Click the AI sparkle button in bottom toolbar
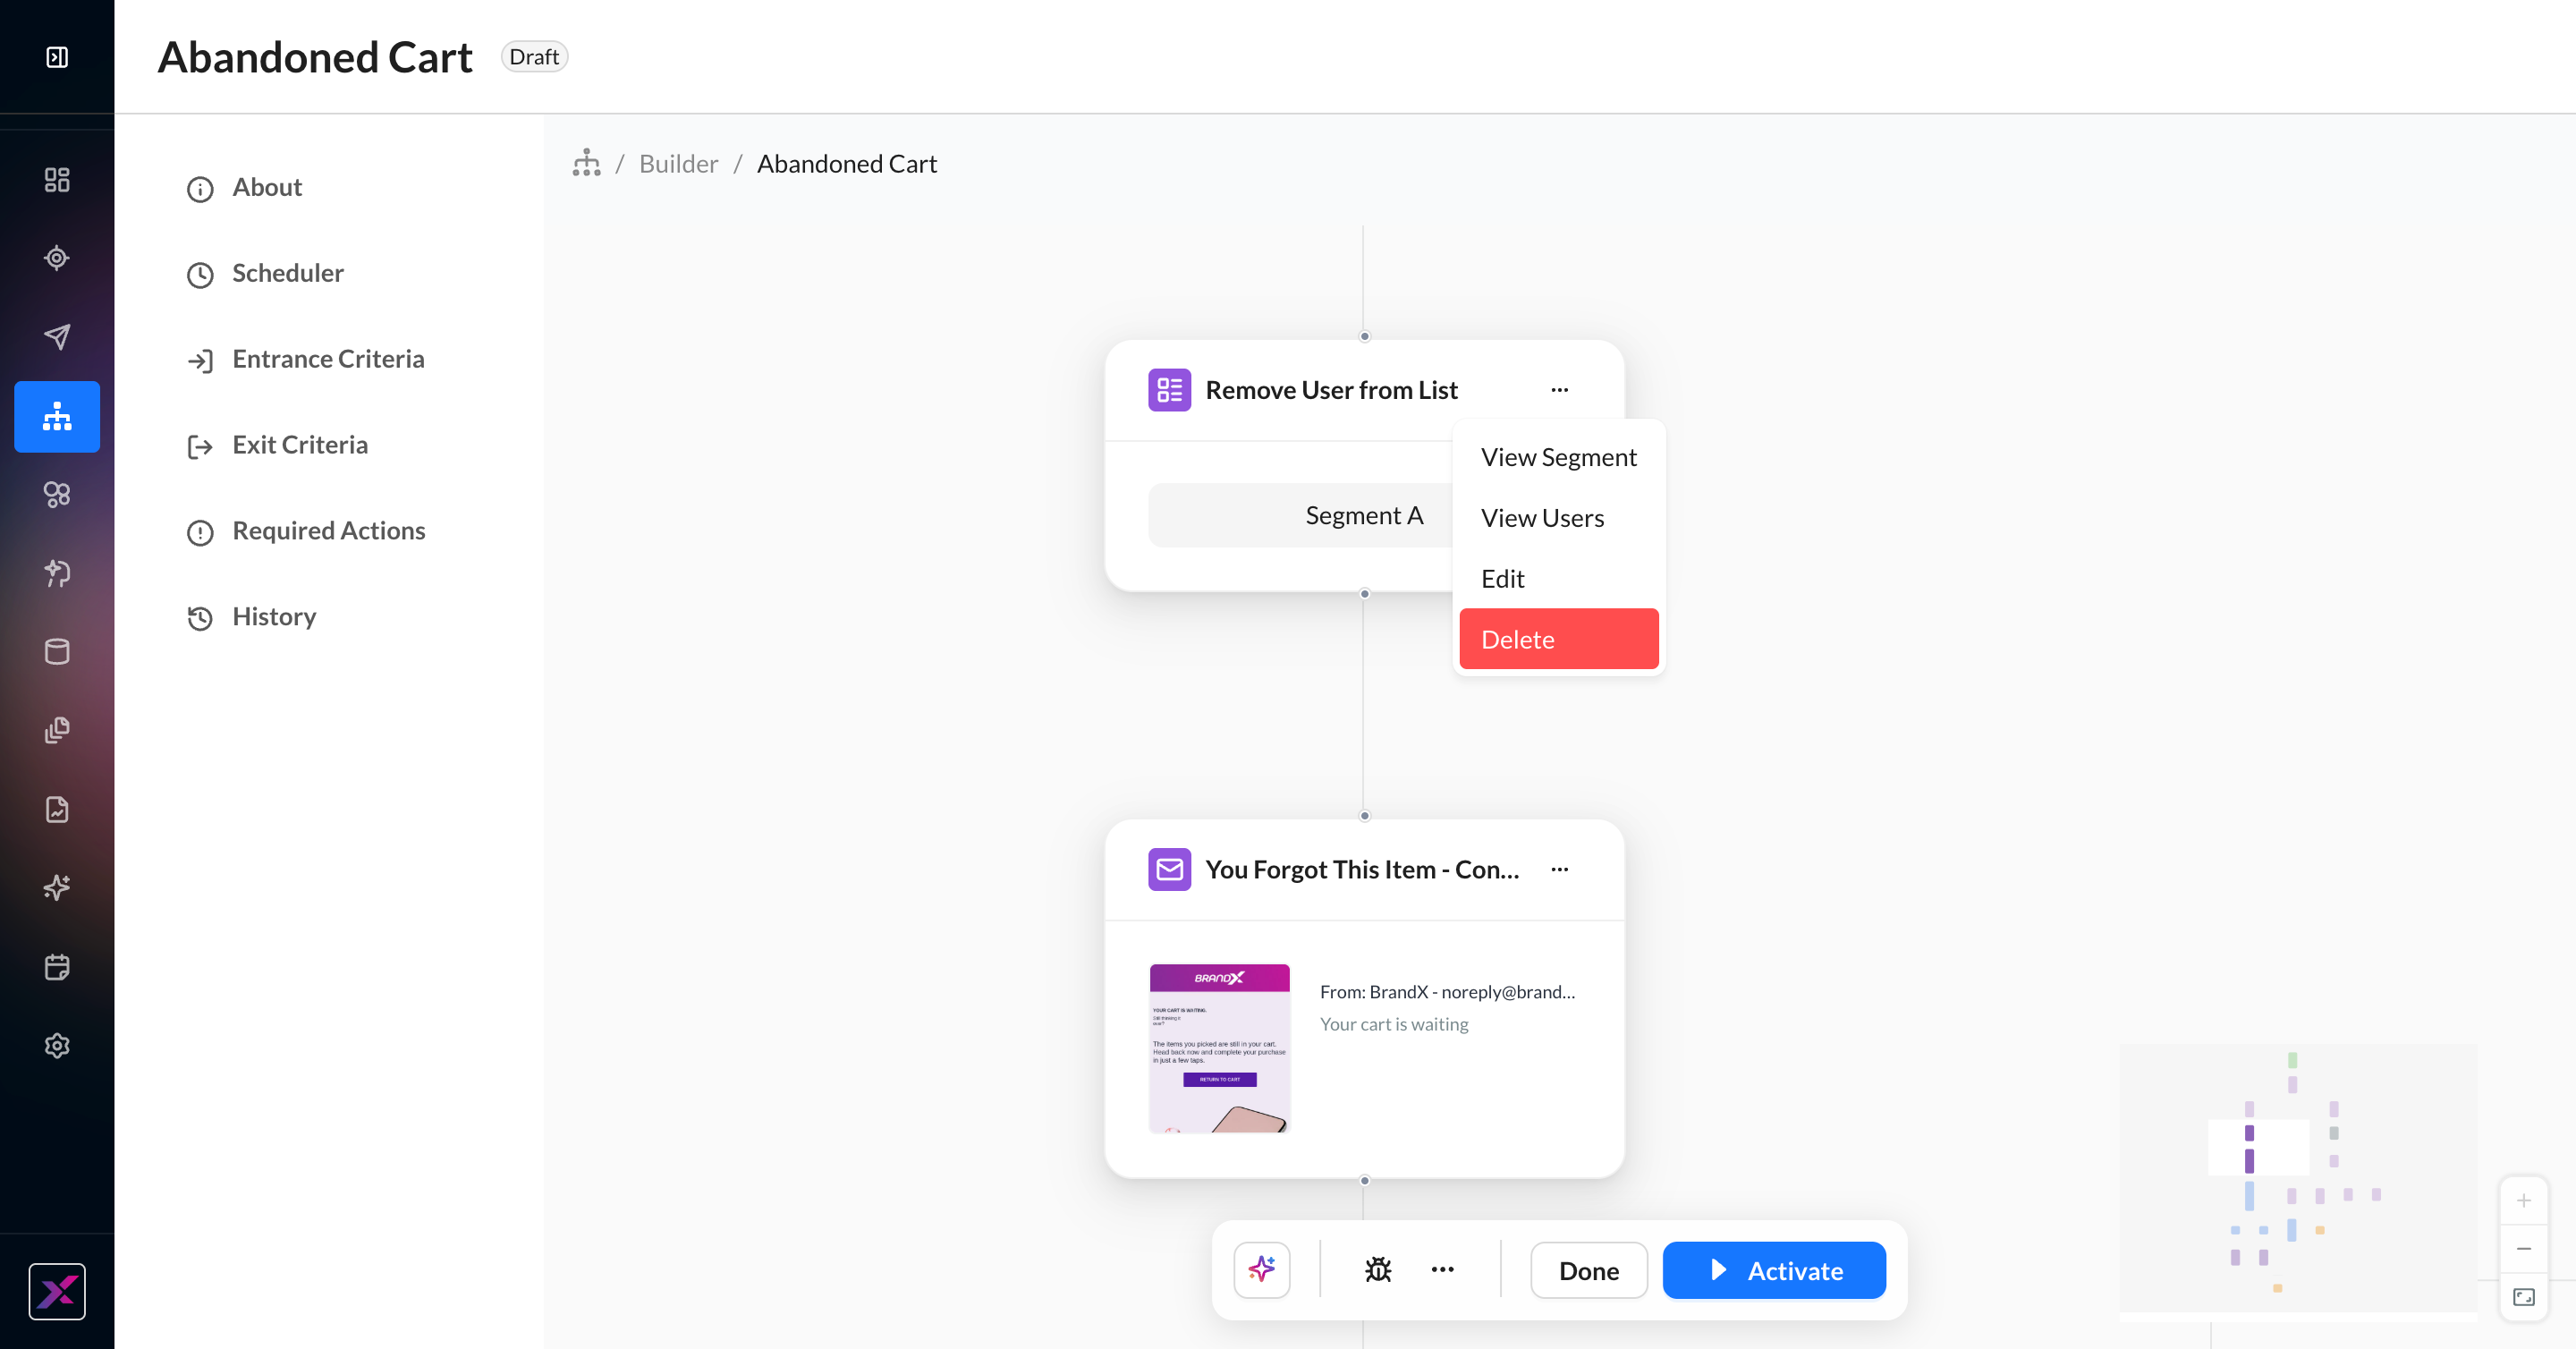This screenshot has width=2576, height=1349. pos(1262,1270)
